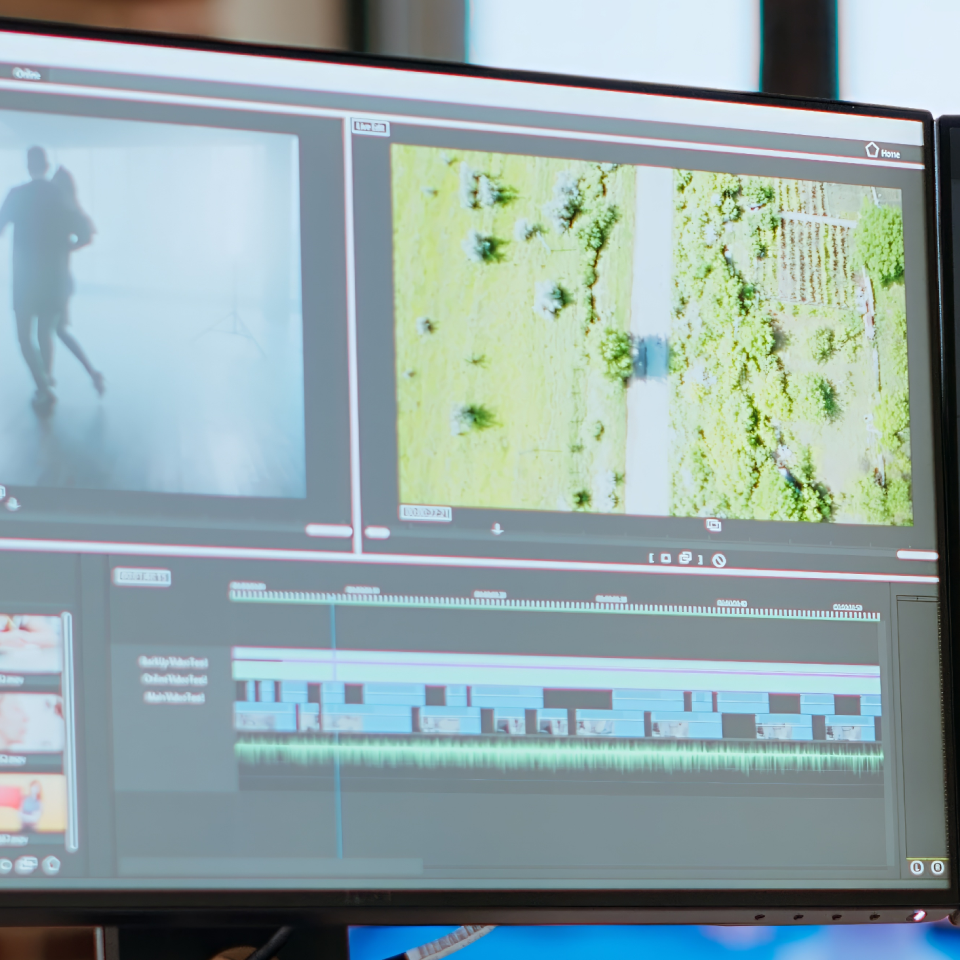Click the small icon at the left preview's bottom left
Viewport: 960px width, 960px height.
(x=12, y=504)
